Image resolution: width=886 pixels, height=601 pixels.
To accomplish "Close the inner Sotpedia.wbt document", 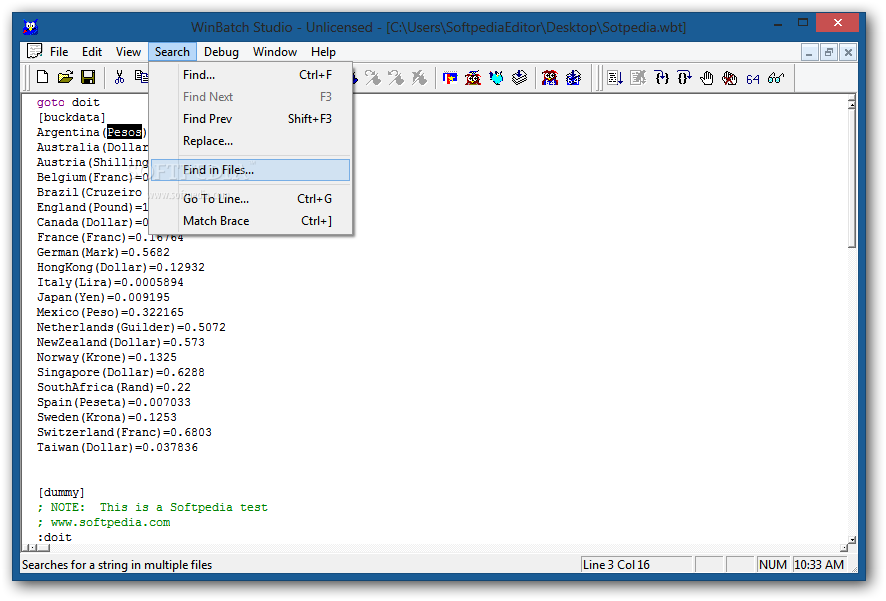I will (x=848, y=53).
